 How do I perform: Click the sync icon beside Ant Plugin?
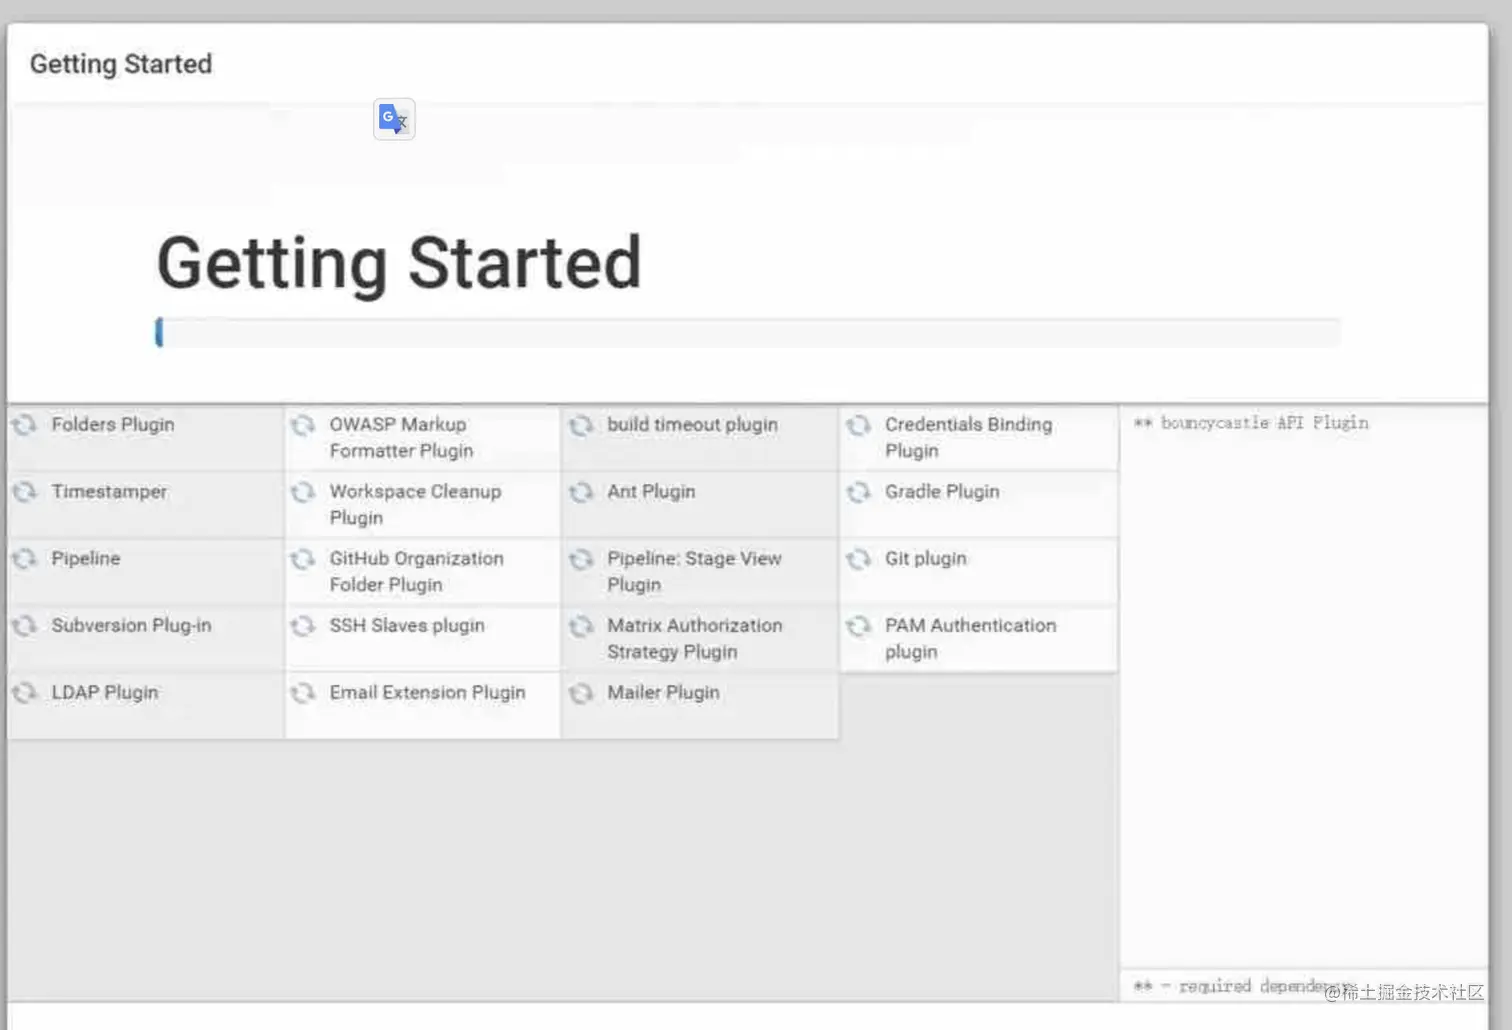pos(581,492)
